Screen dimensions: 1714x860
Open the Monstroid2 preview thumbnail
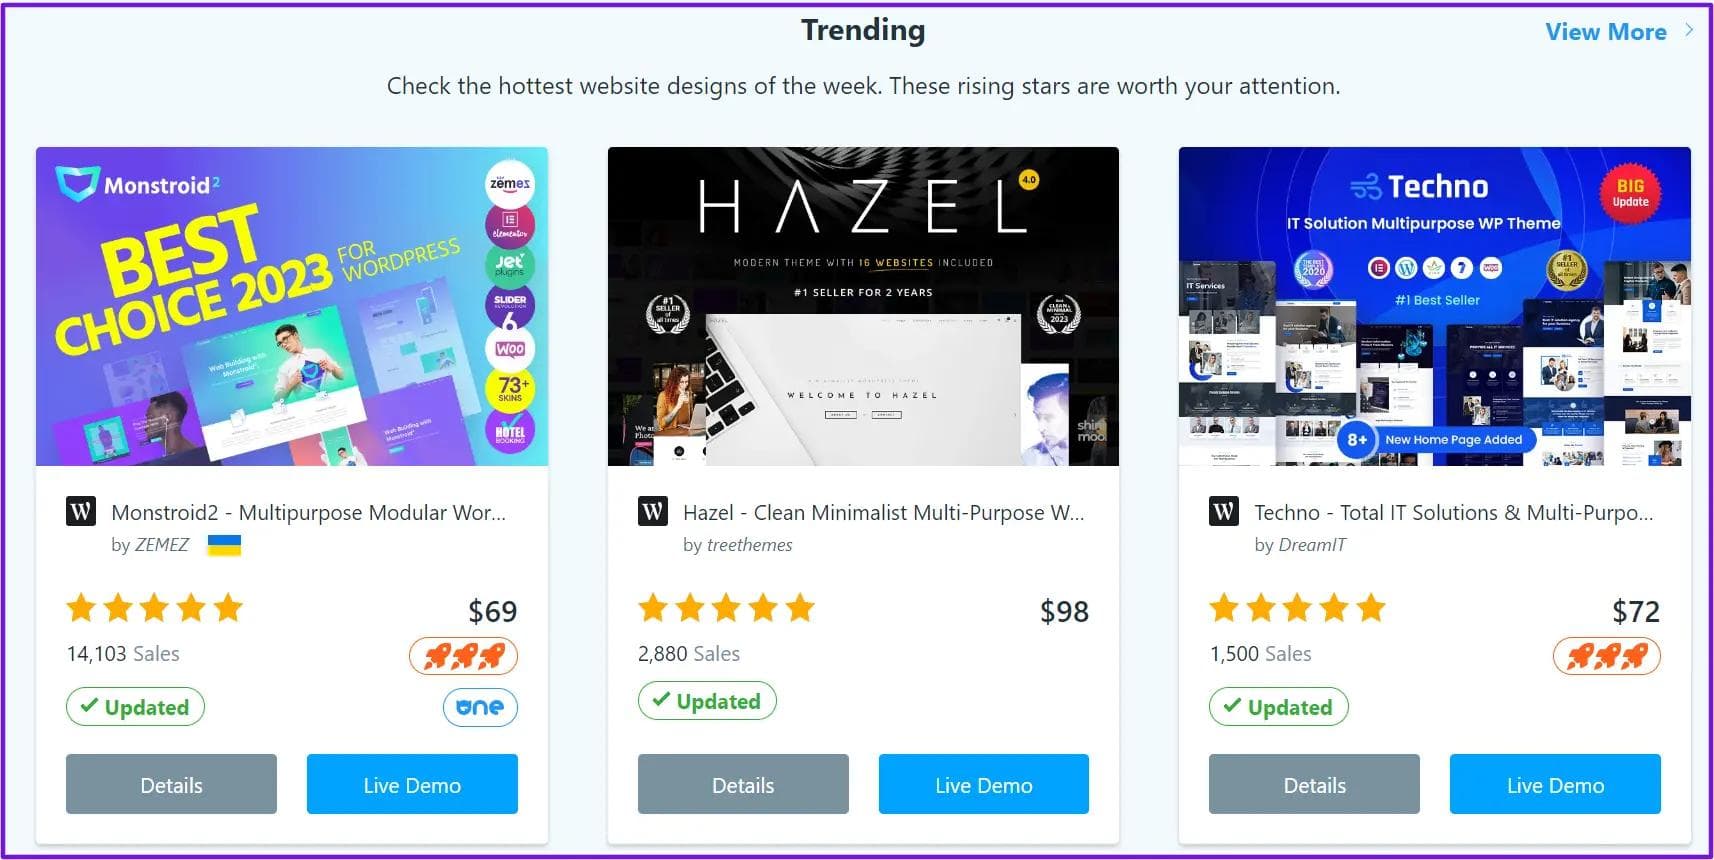[x=292, y=306]
